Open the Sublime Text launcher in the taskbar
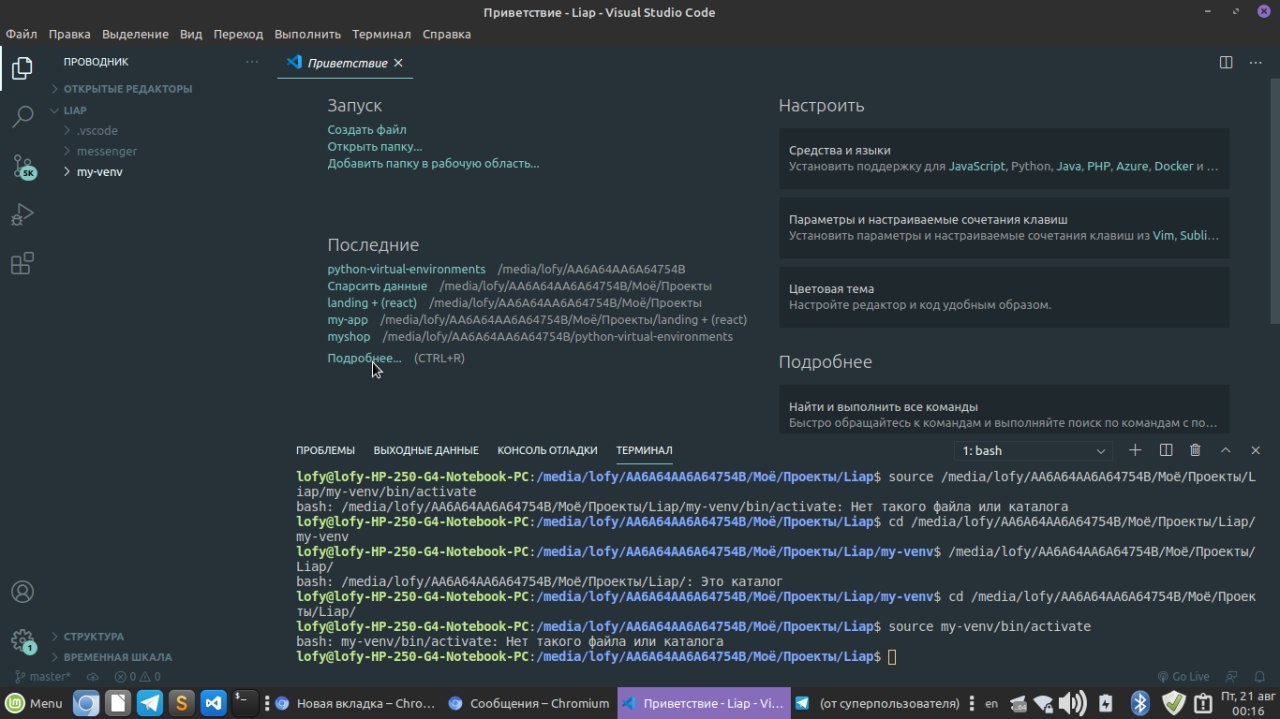The width and height of the screenshot is (1280, 719). (181, 703)
